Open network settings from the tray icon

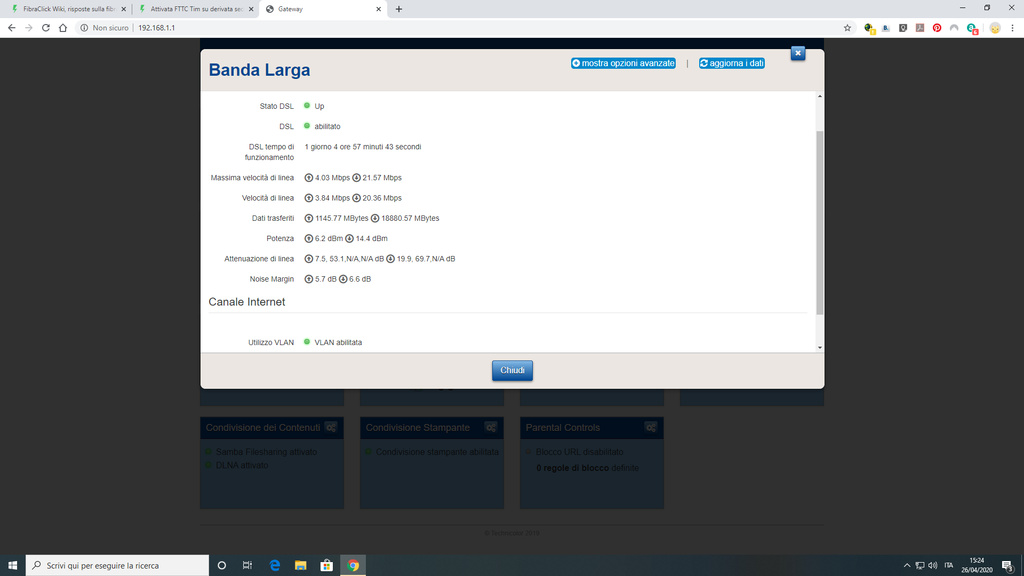[920, 566]
